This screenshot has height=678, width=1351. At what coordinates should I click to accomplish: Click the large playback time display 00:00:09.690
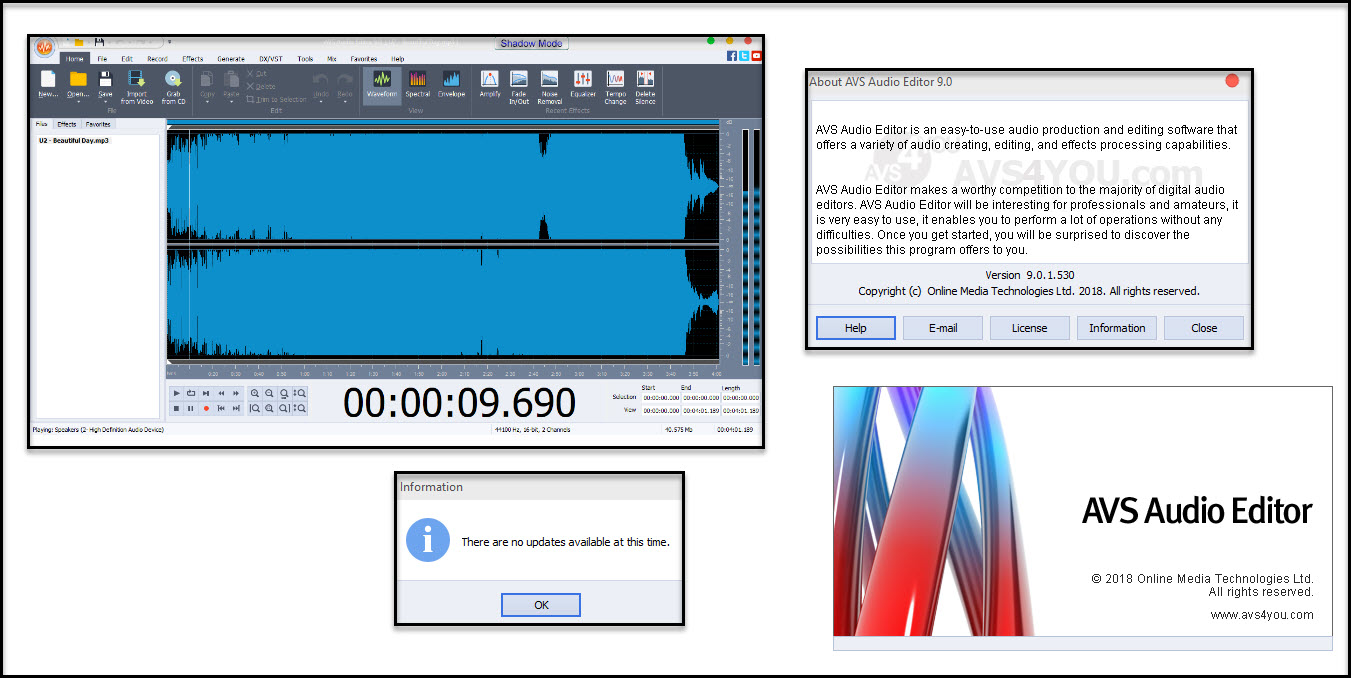point(460,402)
